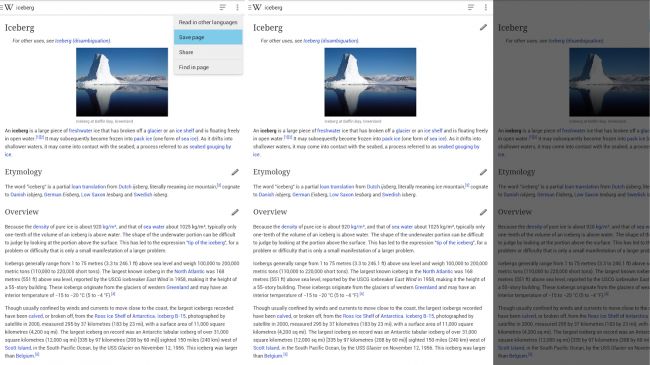Follow the Danish link in middle panel
Viewport: 650px width, 365px height.
coord(267,195)
